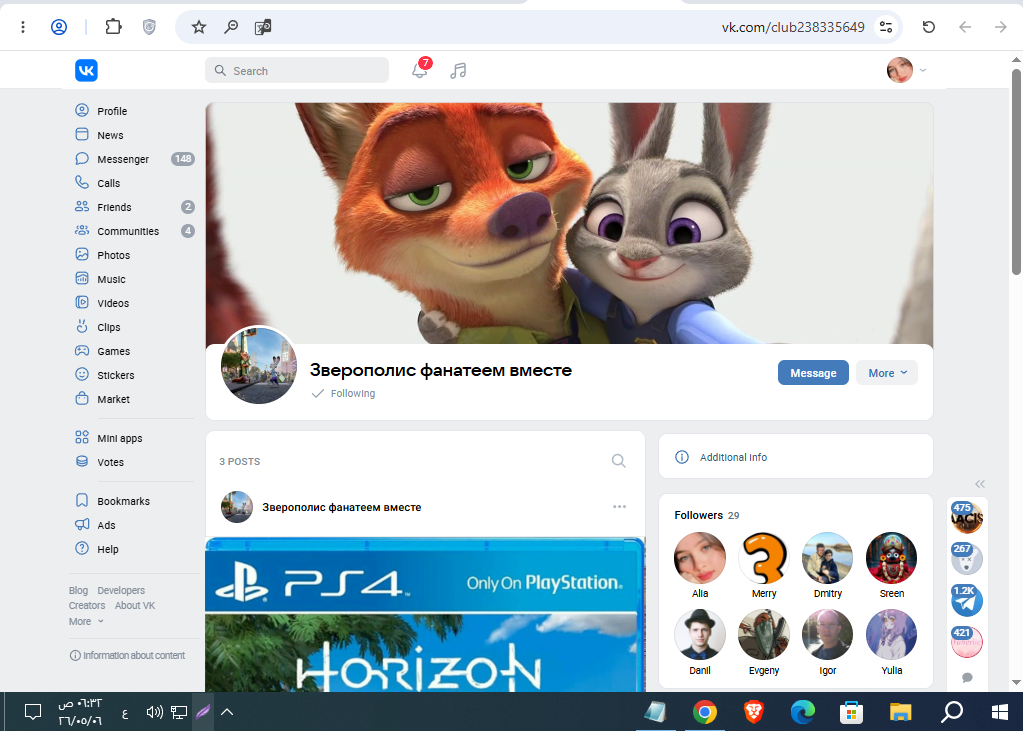This screenshot has height=731, width=1023.
Task: Open the notifications bell with 7 alerts
Action: (420, 70)
